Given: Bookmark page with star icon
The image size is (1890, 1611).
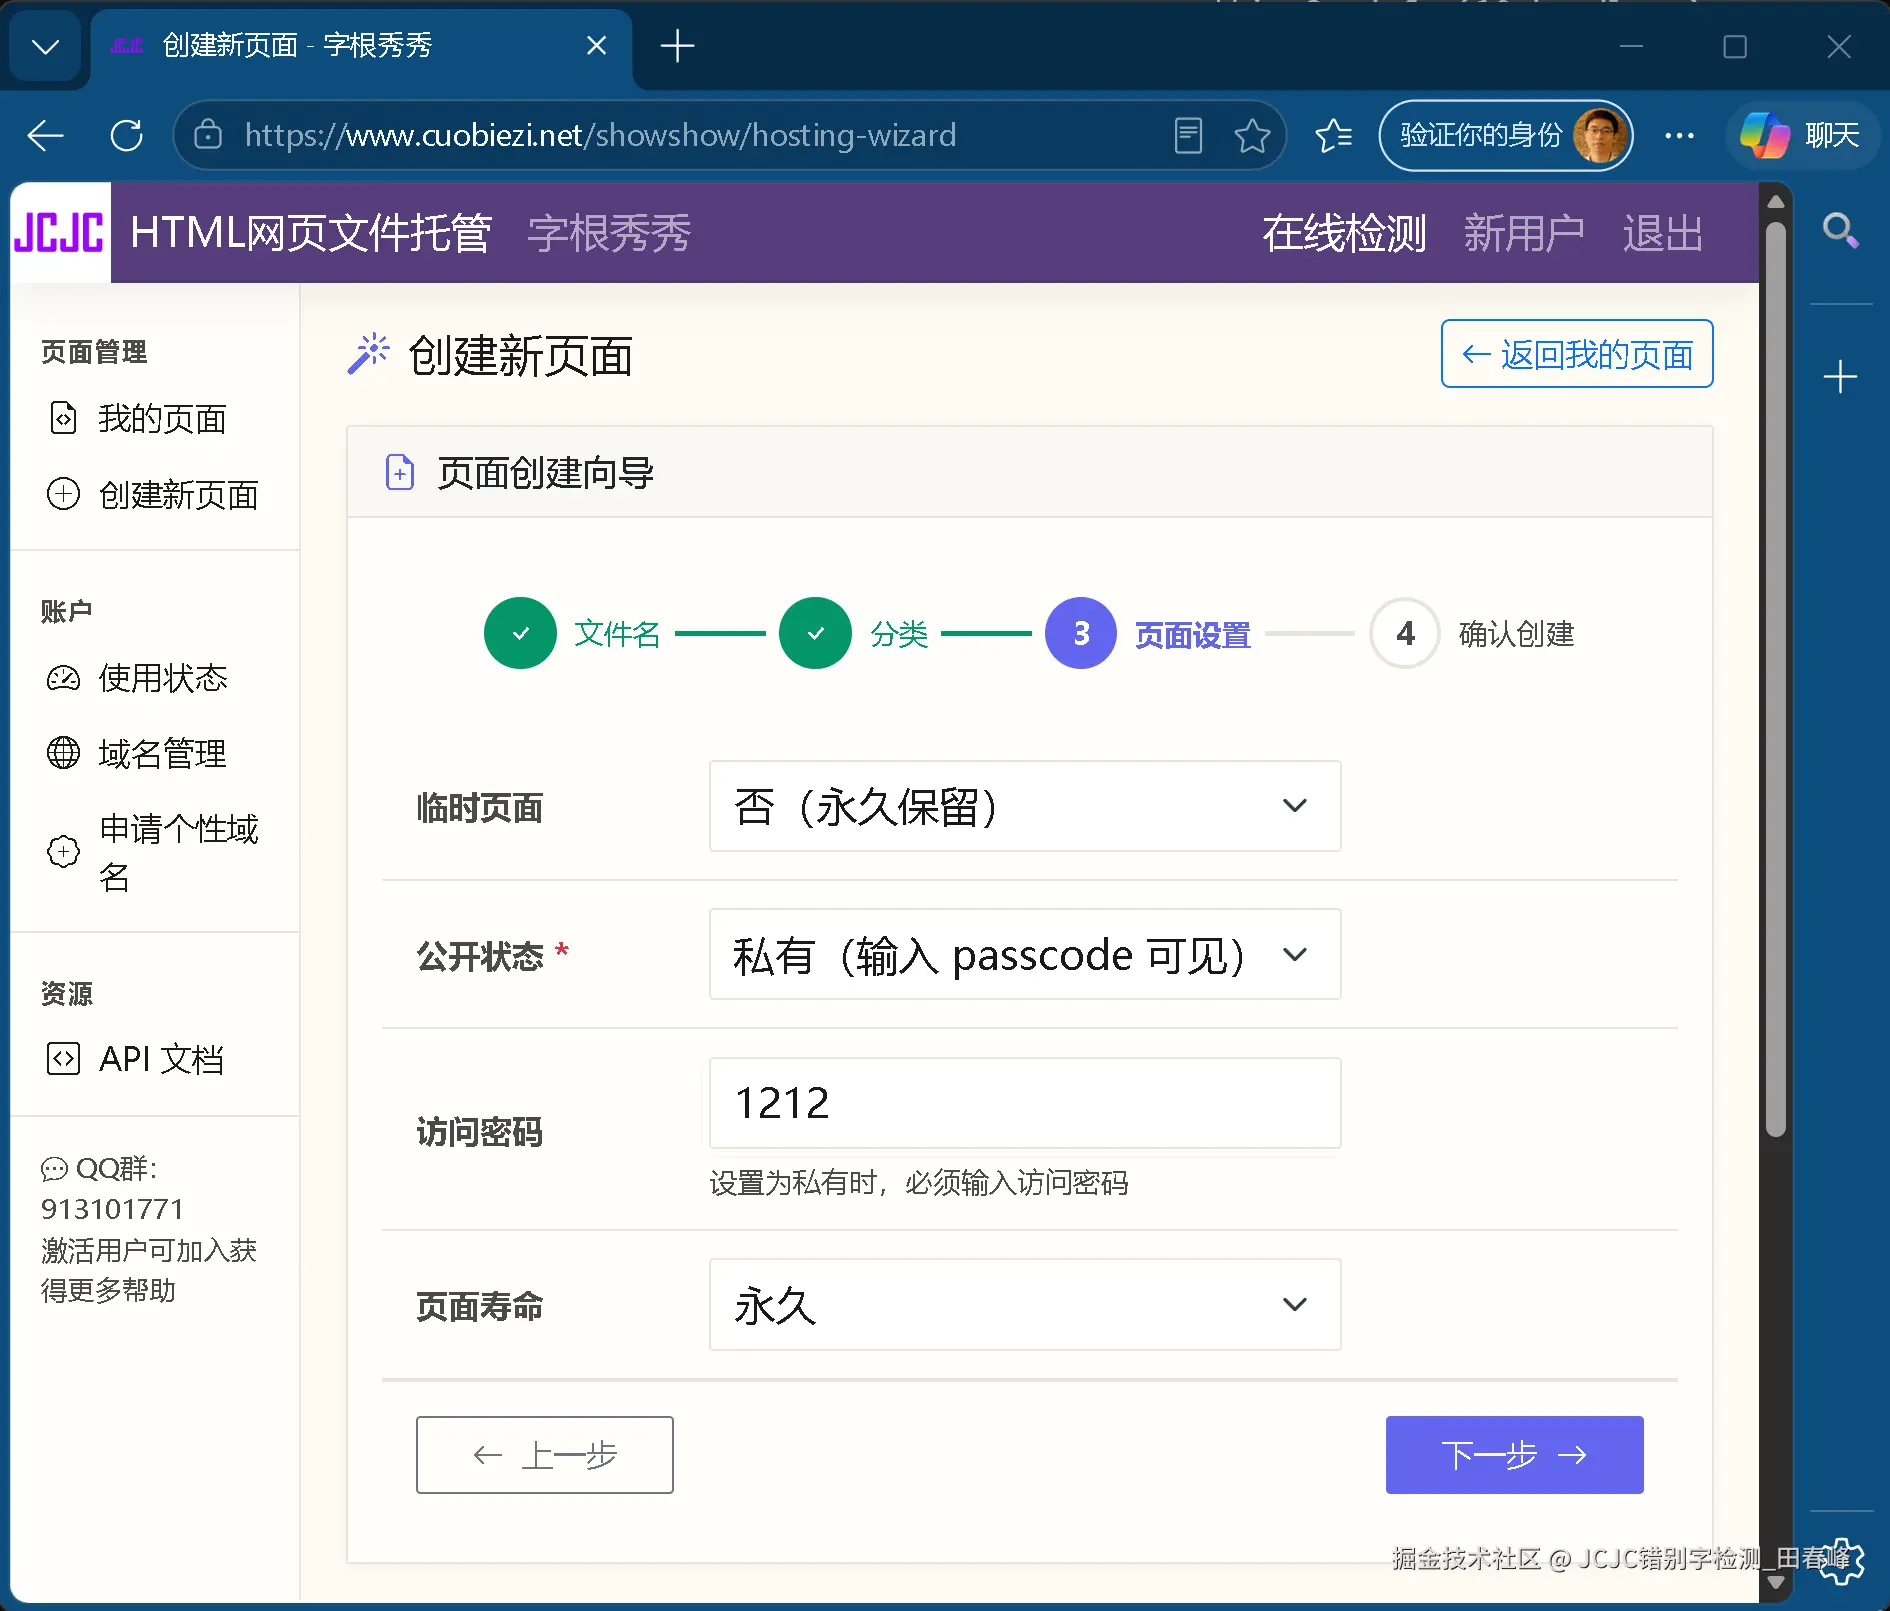Looking at the screenshot, I should coord(1252,135).
